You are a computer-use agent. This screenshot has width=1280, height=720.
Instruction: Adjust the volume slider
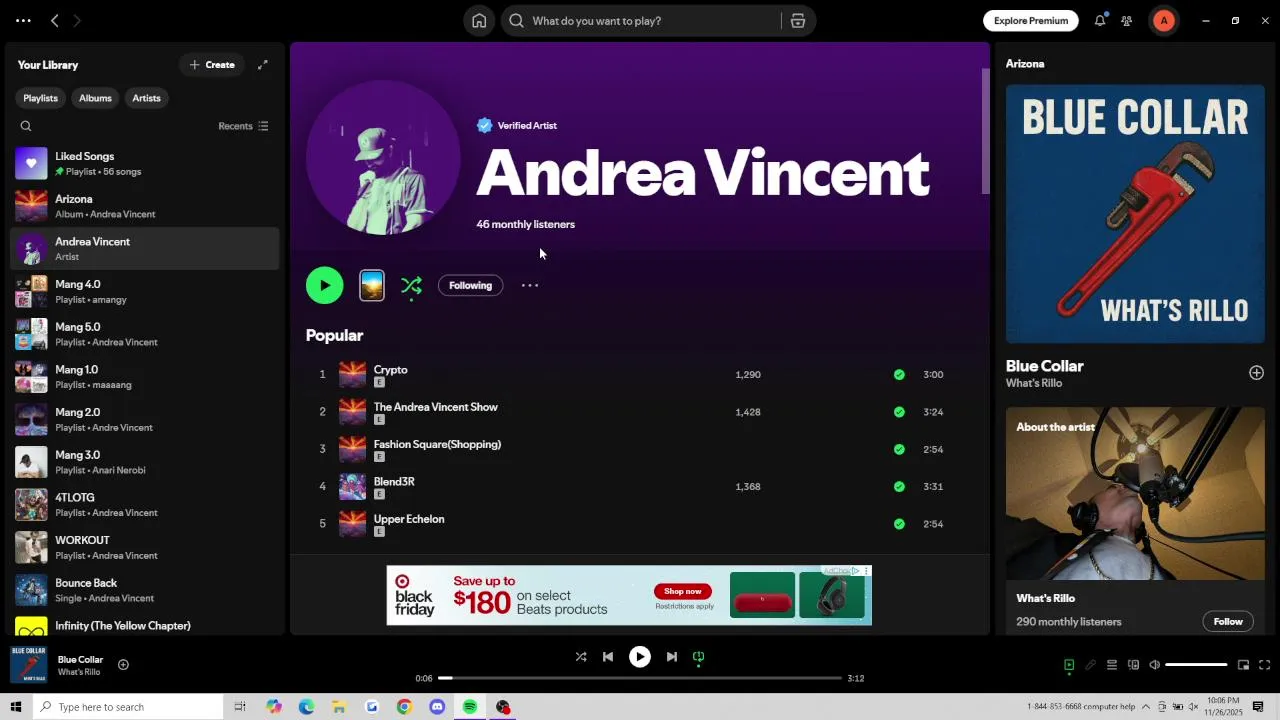pyautogui.click(x=1196, y=665)
